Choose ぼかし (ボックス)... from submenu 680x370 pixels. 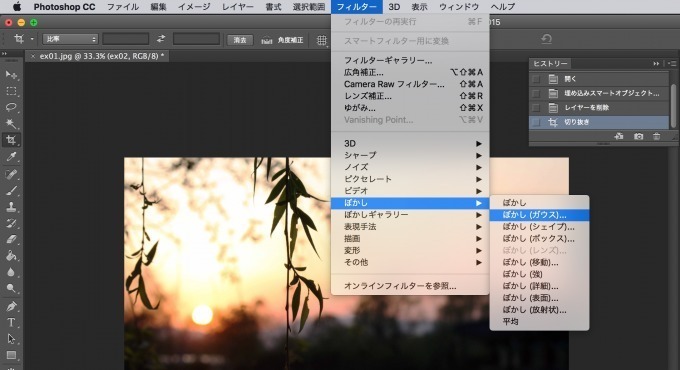point(539,239)
